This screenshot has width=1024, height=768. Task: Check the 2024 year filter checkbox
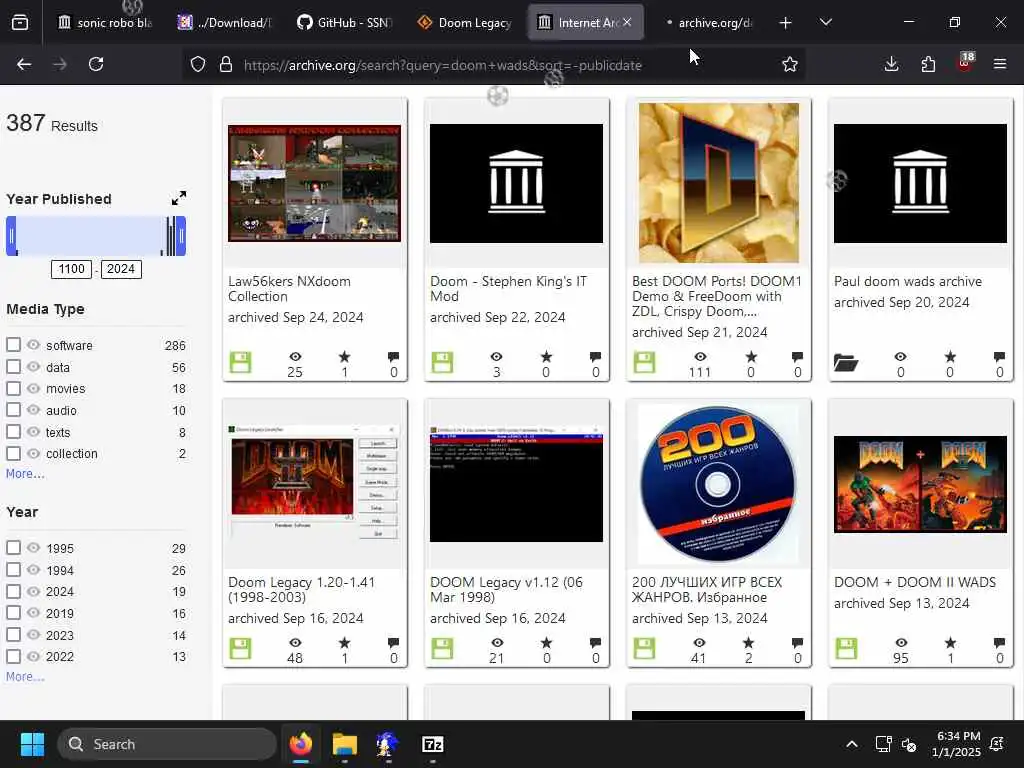coord(13,591)
